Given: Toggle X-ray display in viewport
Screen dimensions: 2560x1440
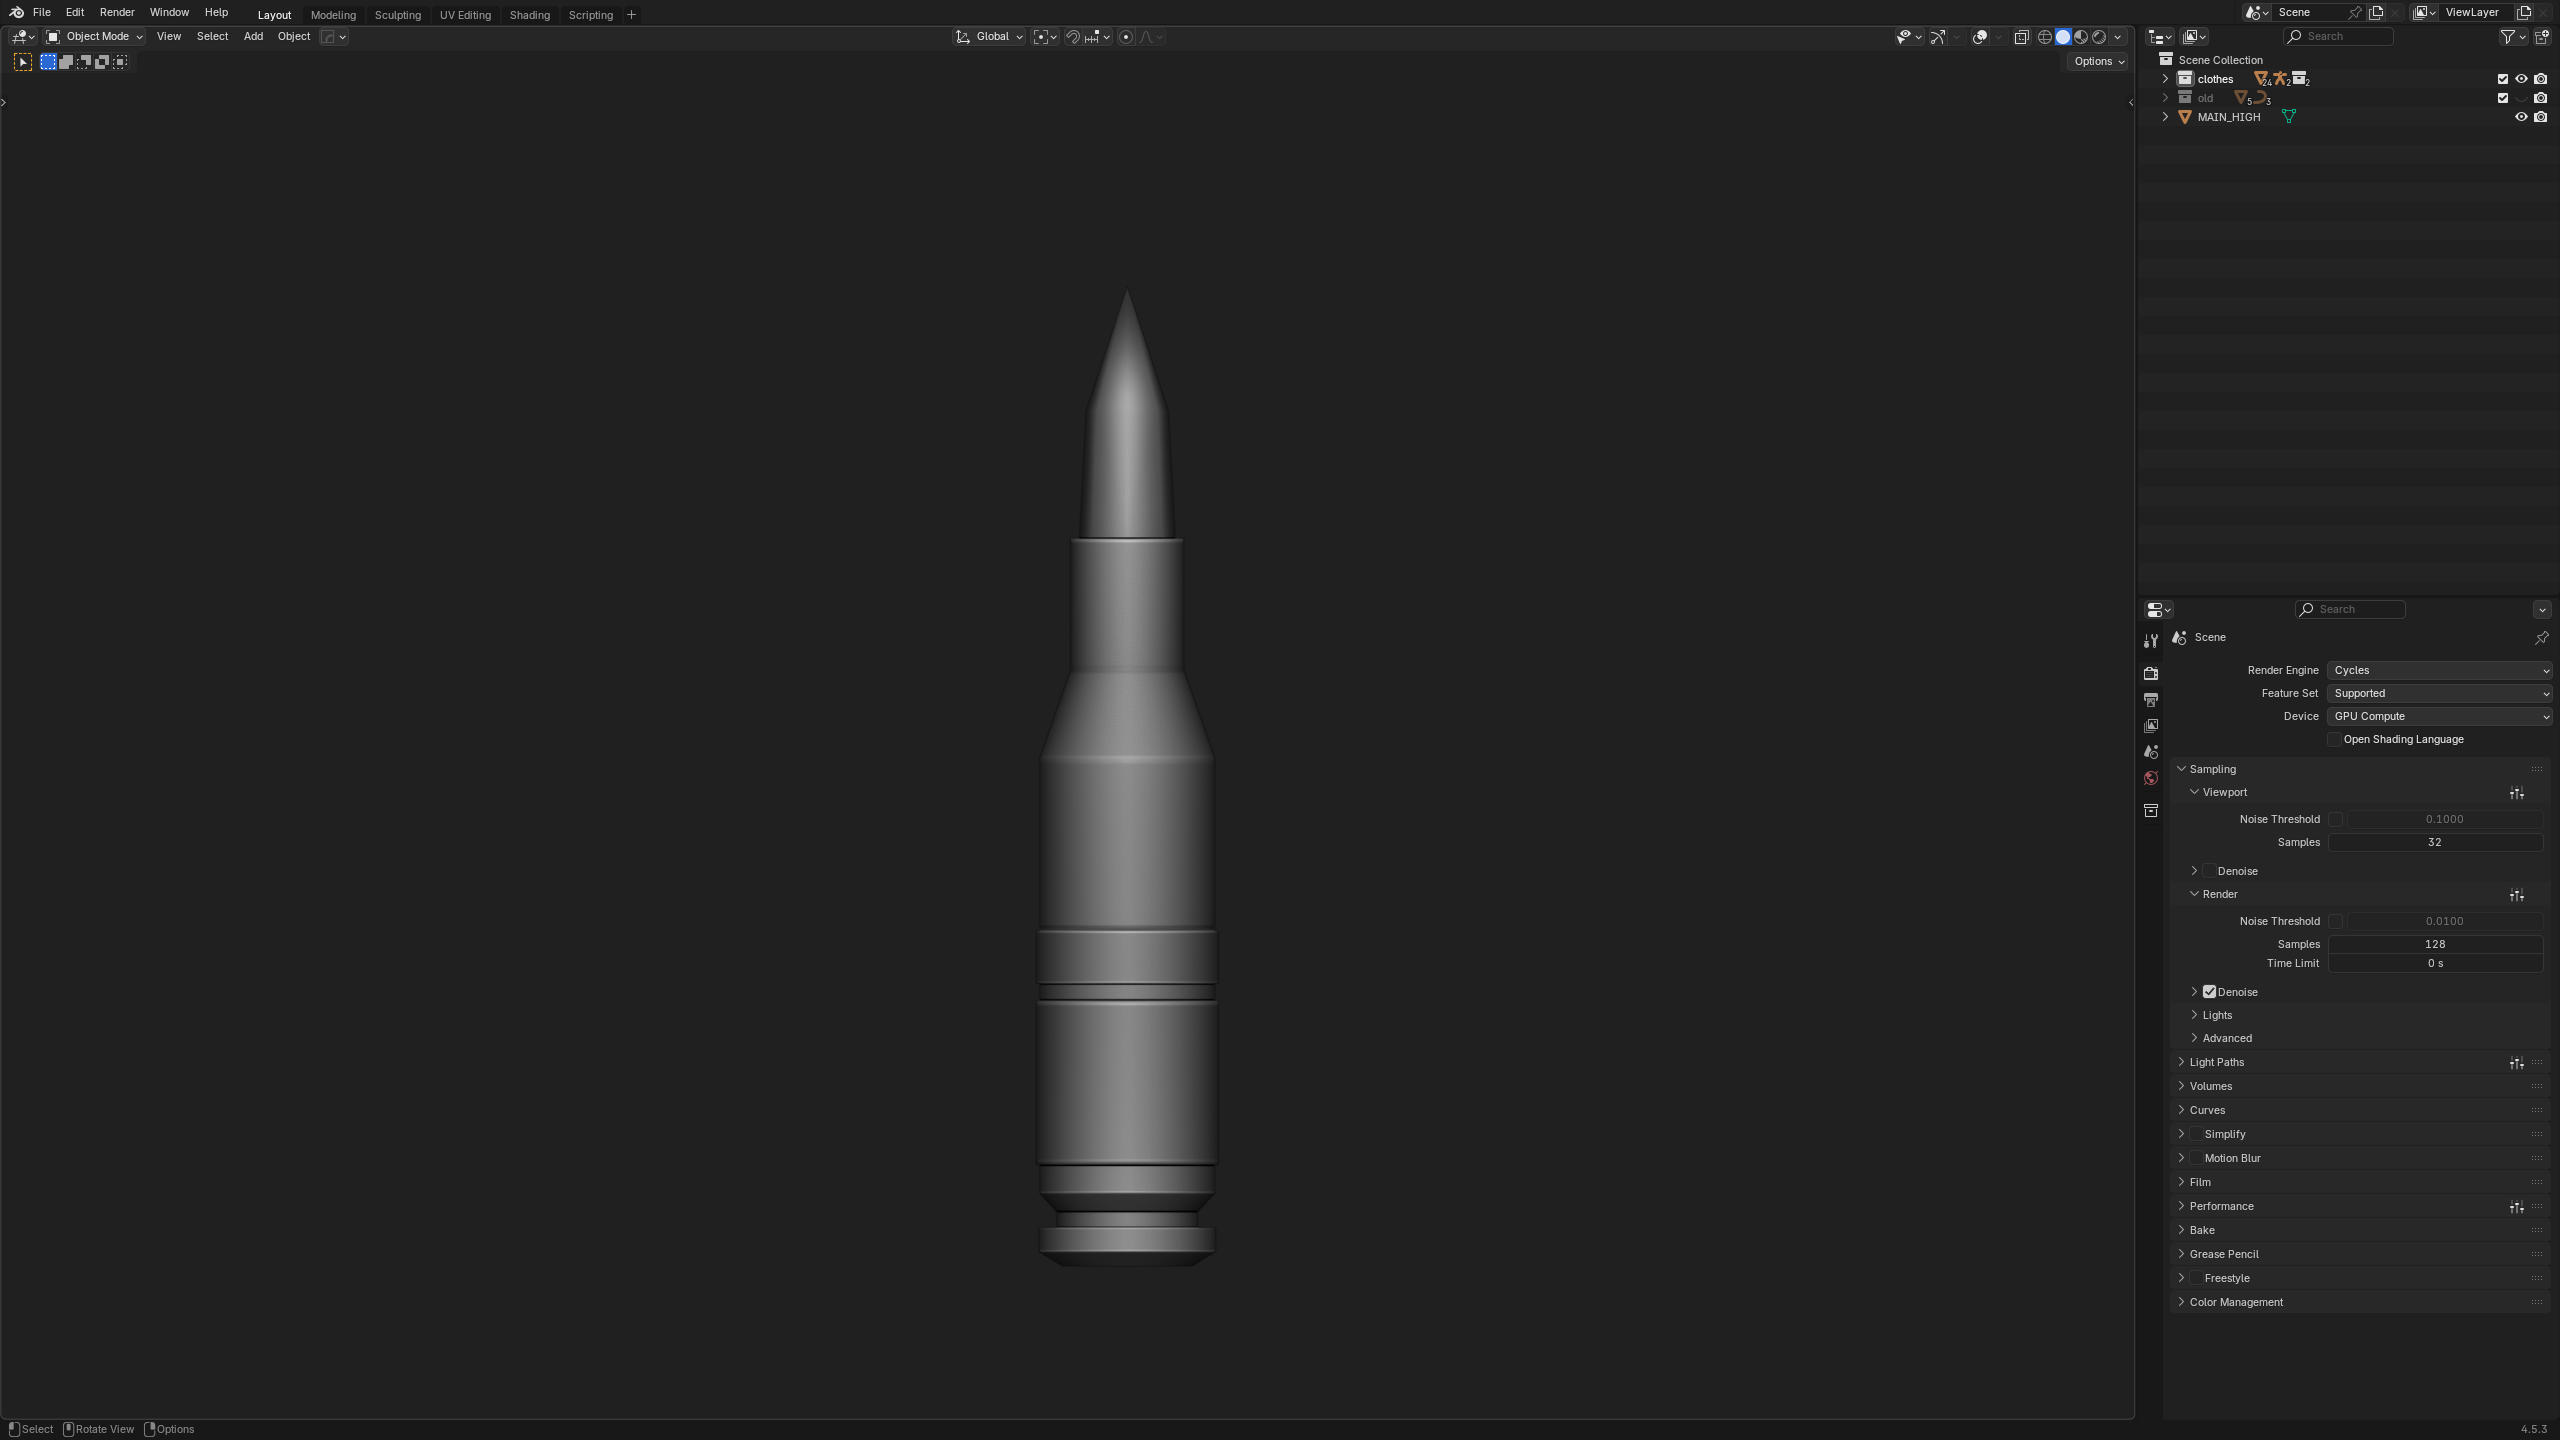Looking at the screenshot, I should tap(2021, 37).
